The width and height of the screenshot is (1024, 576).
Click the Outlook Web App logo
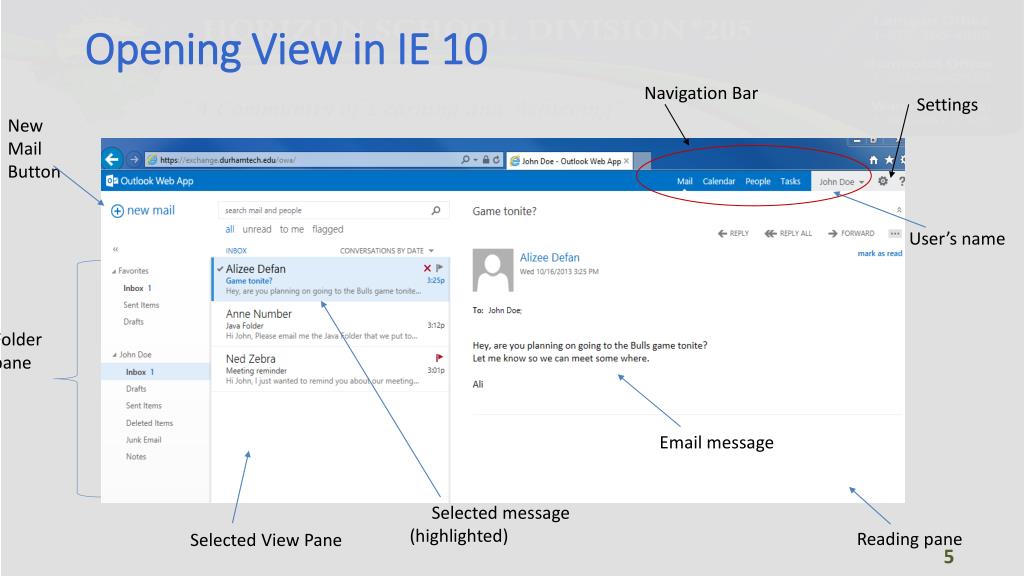click(150, 181)
